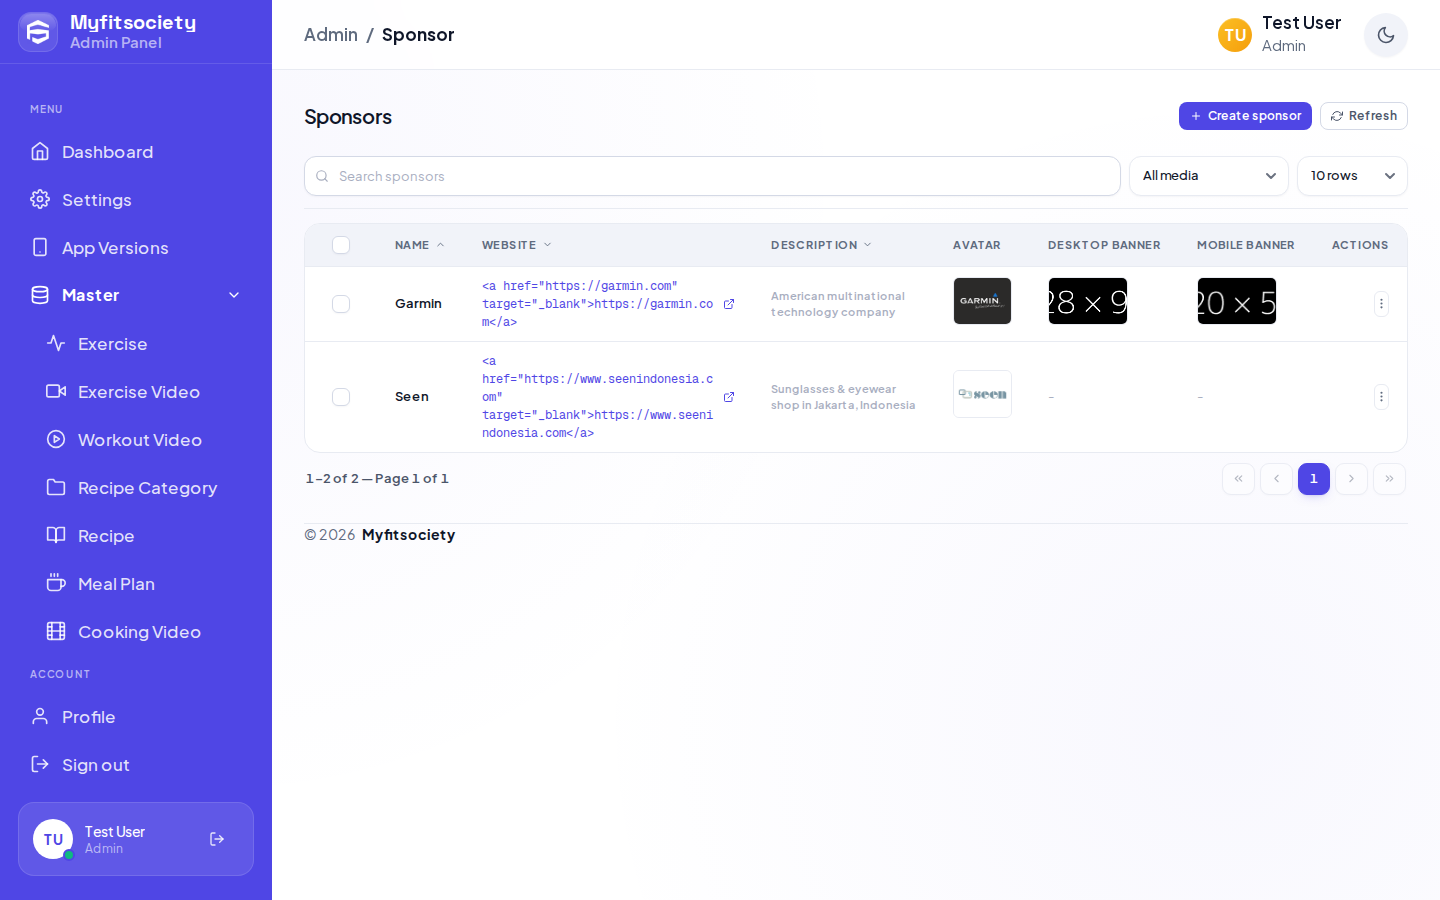Open Garmin website external link icon
The image size is (1440, 900).
click(729, 304)
